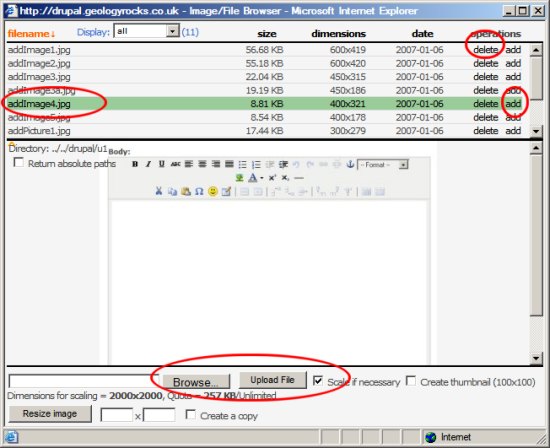Image resolution: width=550 pixels, height=448 pixels.
Task: Justify text fully in editor toolbar
Action: tap(229, 164)
